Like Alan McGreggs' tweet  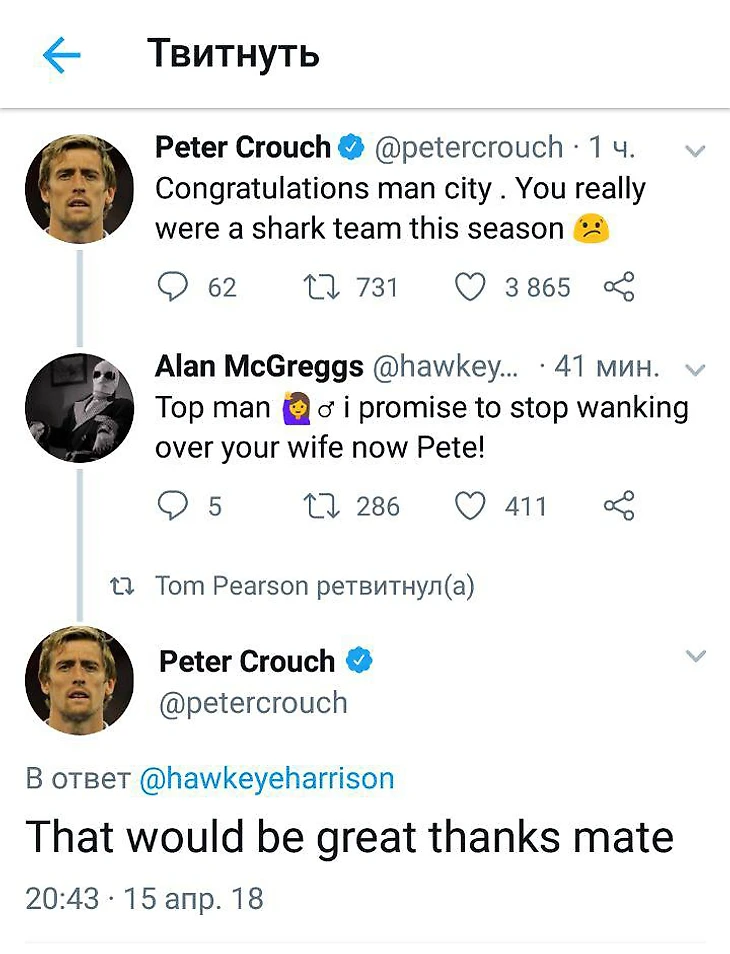tap(470, 506)
